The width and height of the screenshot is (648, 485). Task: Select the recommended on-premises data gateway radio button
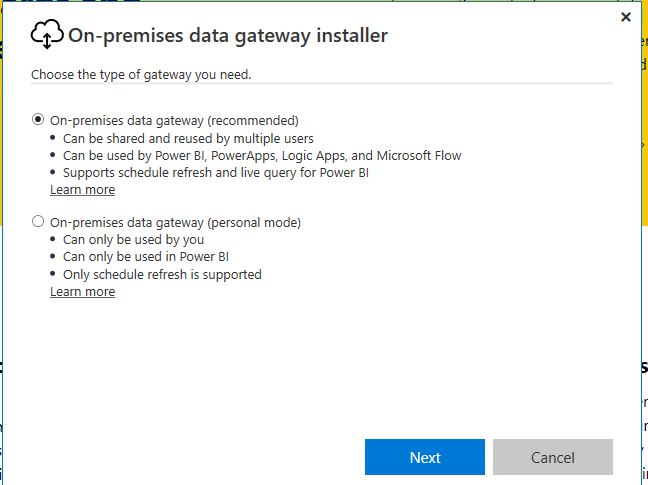pyautogui.click(x=38, y=119)
